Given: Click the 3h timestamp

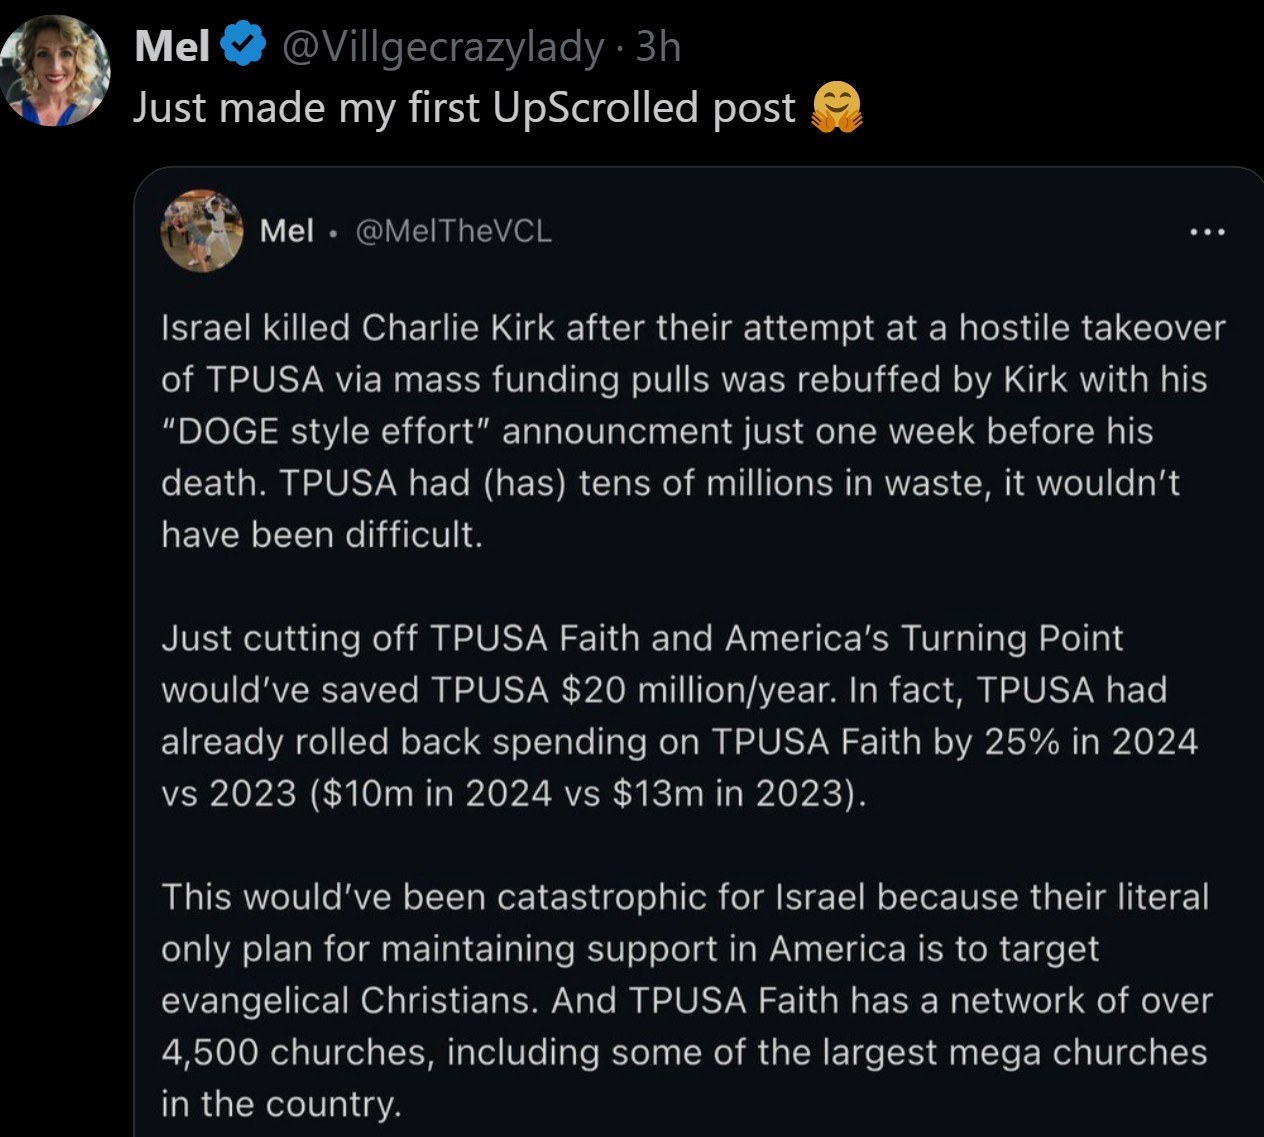Looking at the screenshot, I should coord(659,46).
